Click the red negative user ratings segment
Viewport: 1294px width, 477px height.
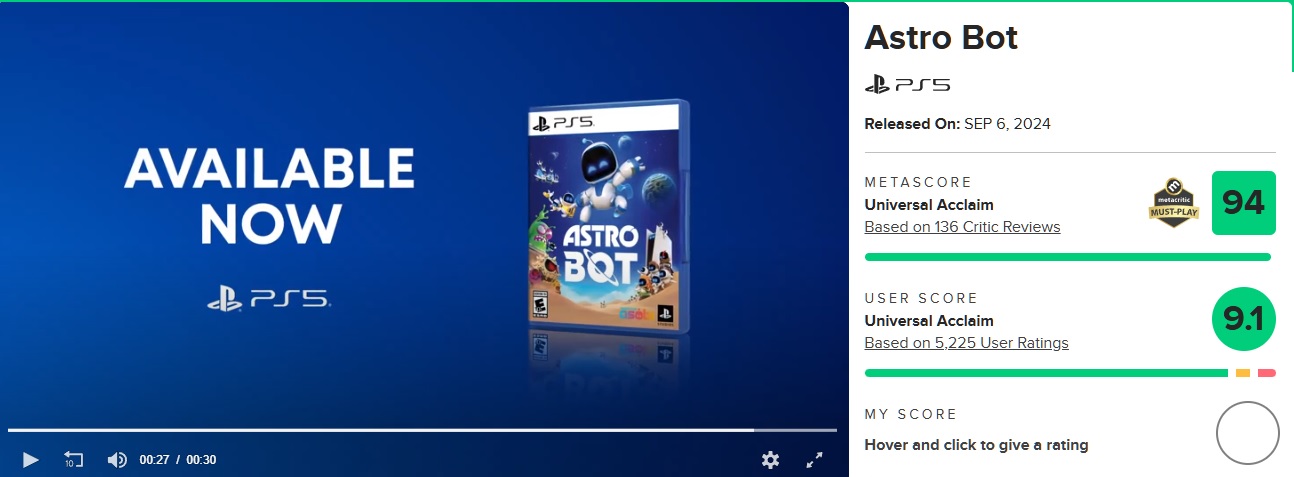1267,373
